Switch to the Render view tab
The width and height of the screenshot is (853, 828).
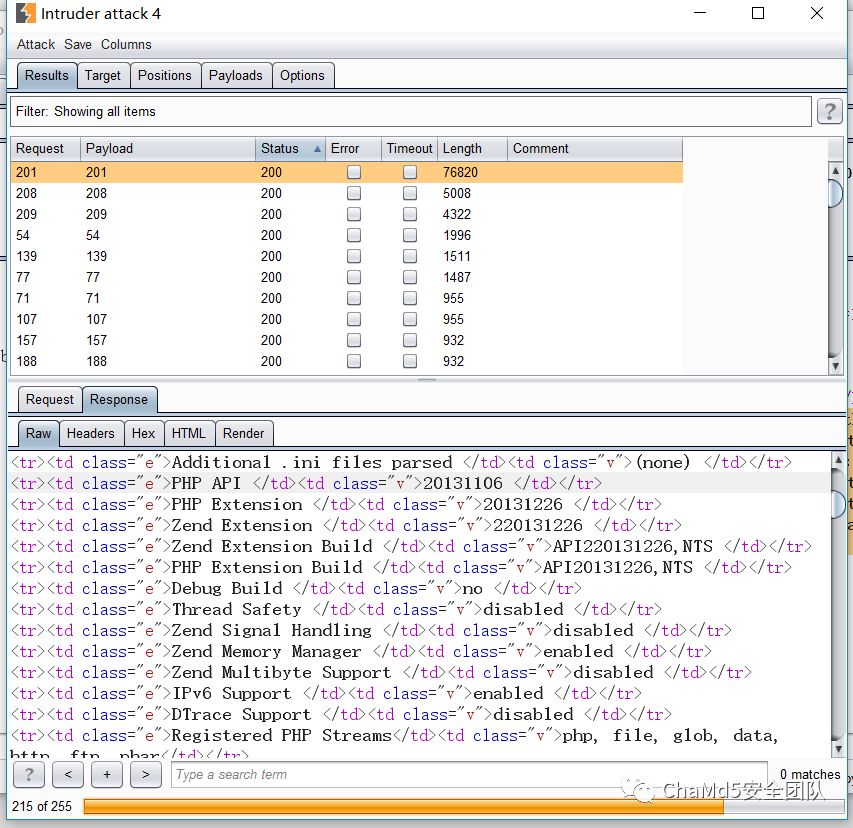click(244, 434)
